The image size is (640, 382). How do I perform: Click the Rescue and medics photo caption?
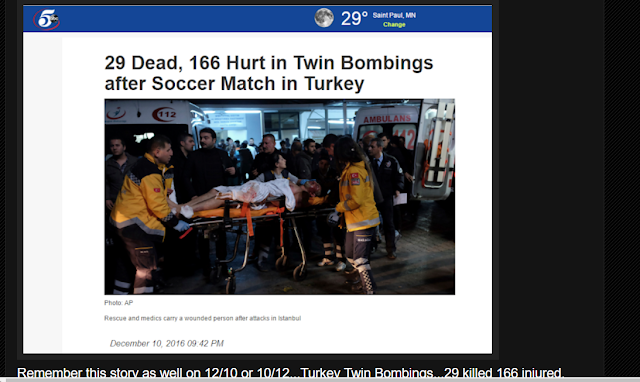point(202,318)
